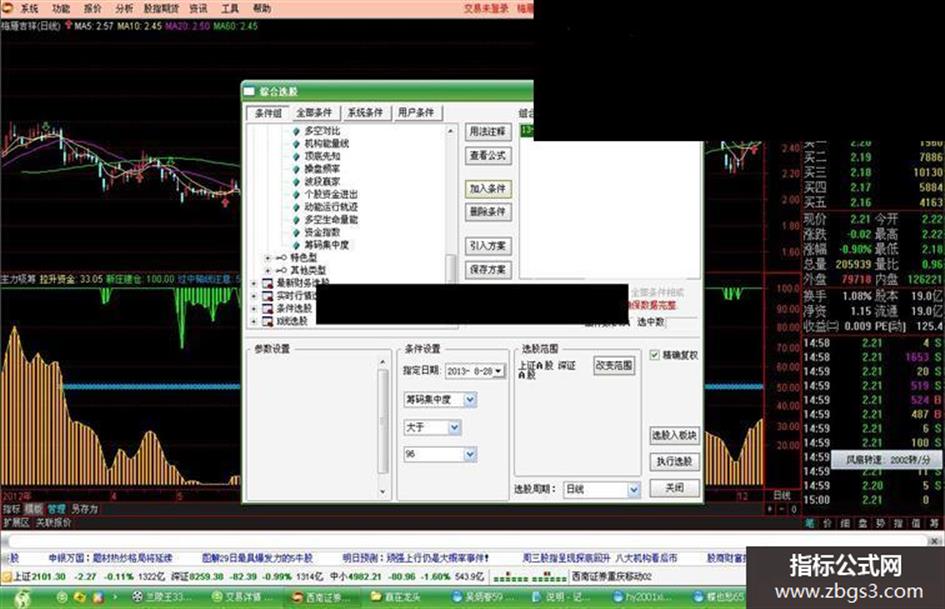Select the 波段赢家 condition item

tap(322, 181)
